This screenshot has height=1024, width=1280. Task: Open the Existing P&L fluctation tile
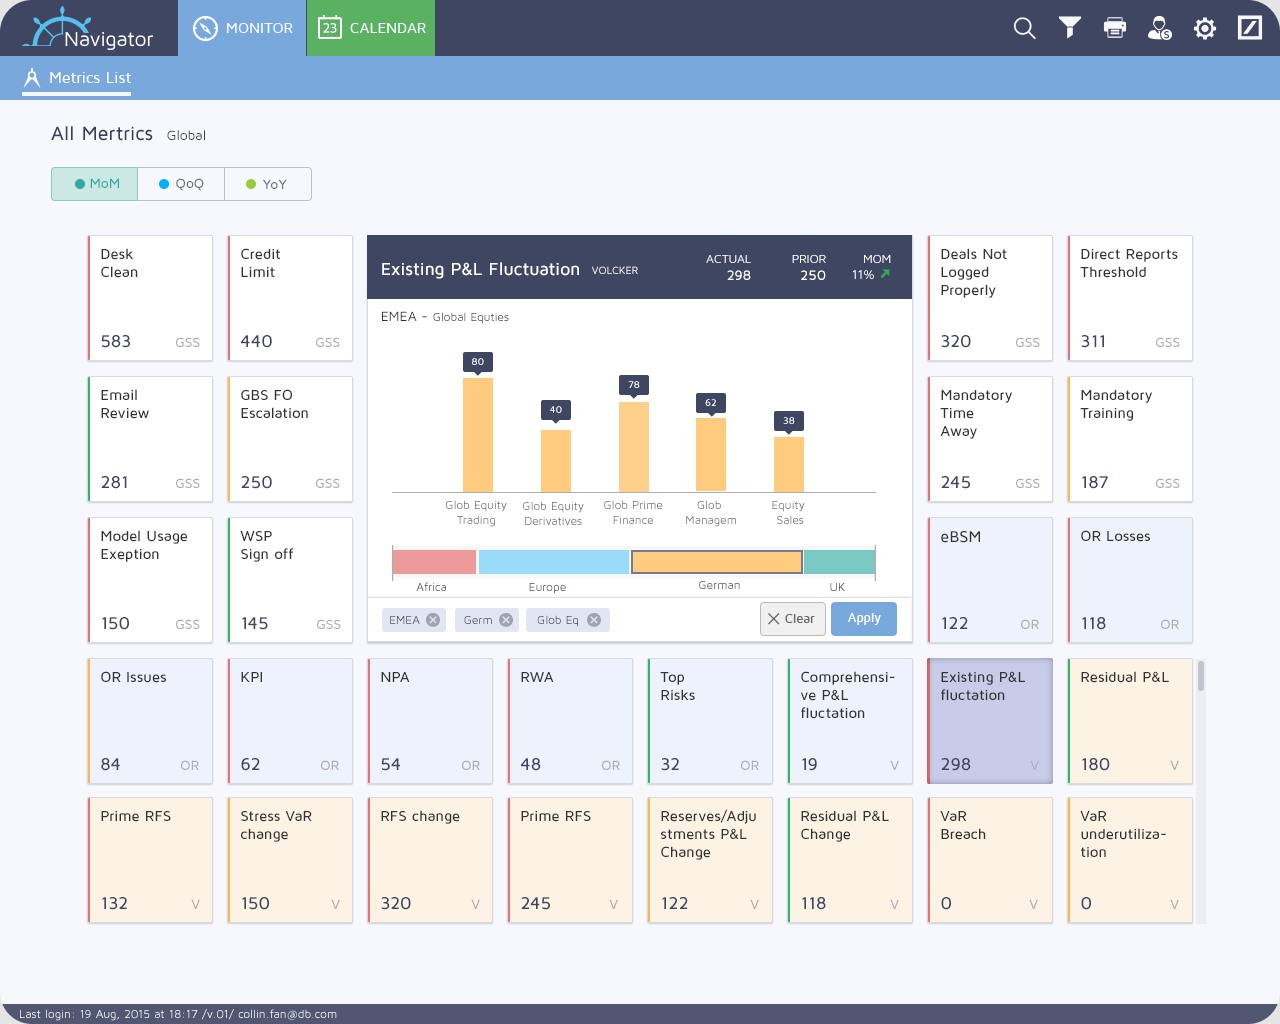[990, 720]
